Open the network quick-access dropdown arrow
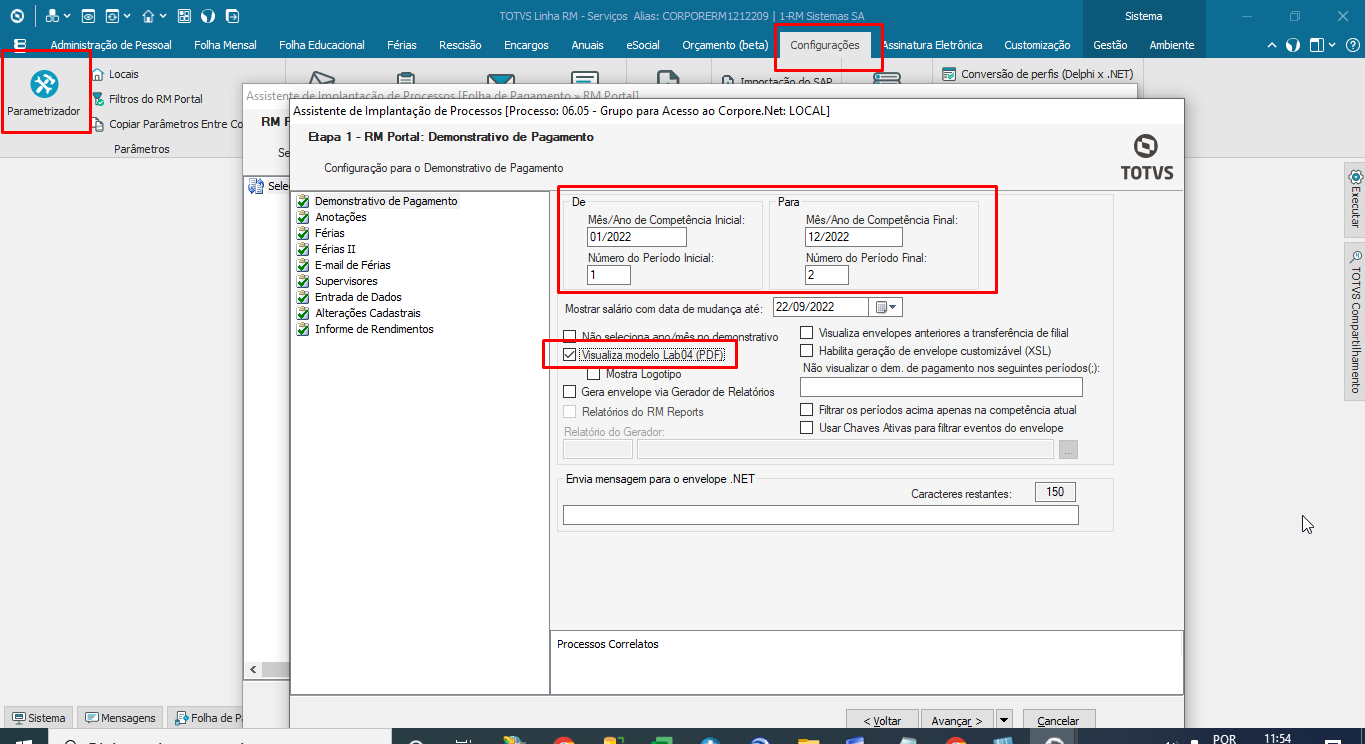The image size is (1365, 744). pos(66,17)
